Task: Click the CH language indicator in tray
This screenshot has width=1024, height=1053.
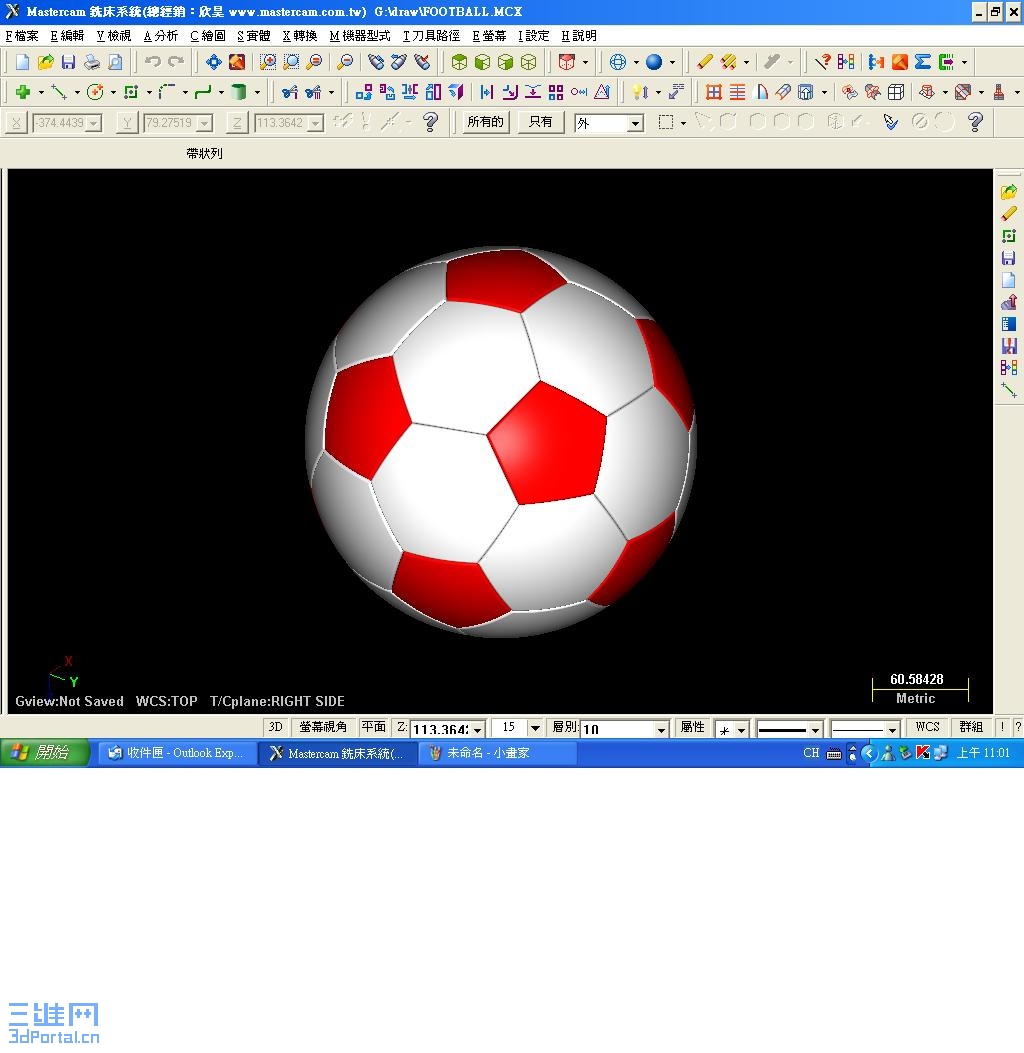Action: pos(811,753)
